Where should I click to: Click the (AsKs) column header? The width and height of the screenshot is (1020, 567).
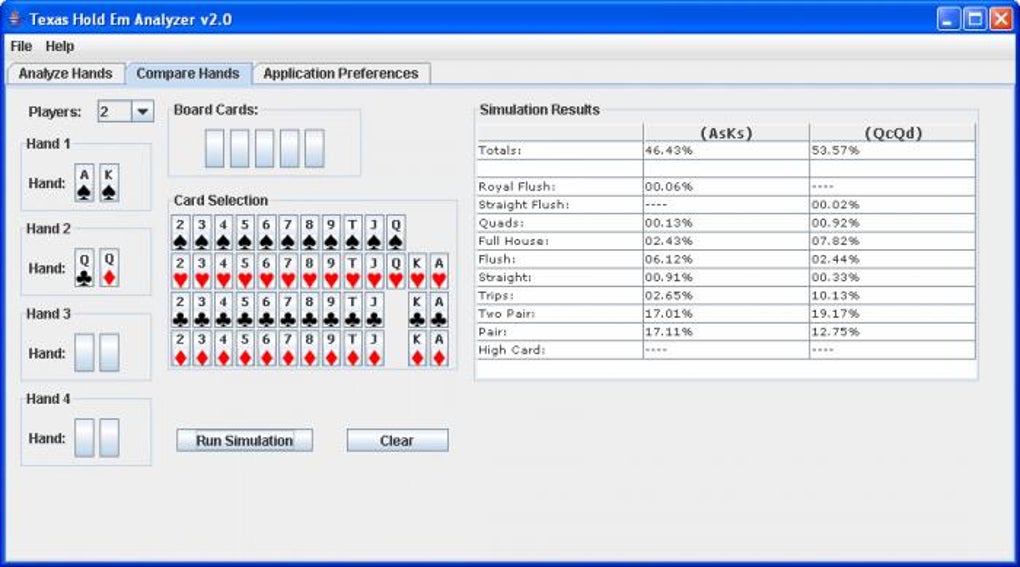pyautogui.click(x=726, y=133)
